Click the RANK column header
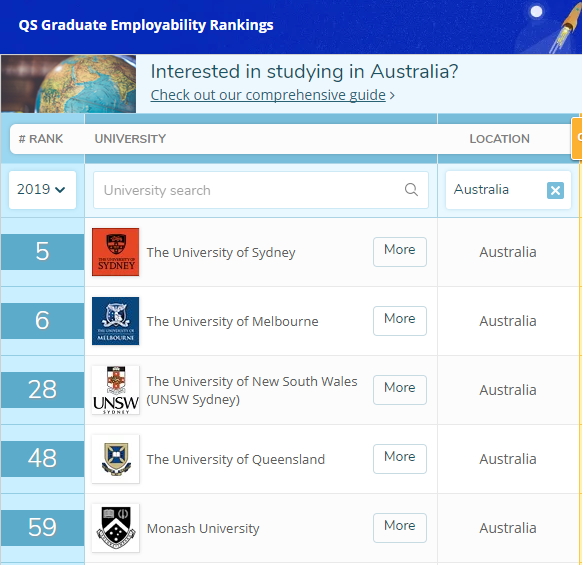 coord(41,139)
